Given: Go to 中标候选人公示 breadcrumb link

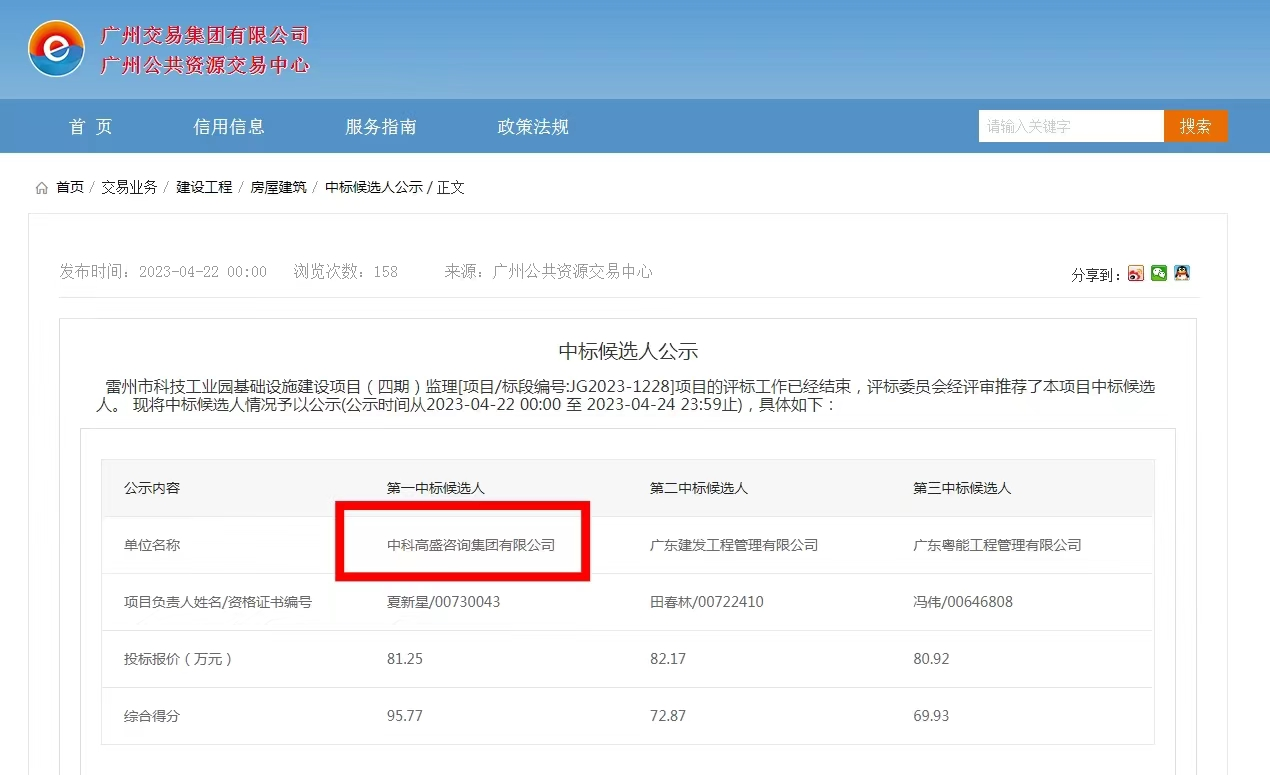Looking at the screenshot, I should pos(374,187).
